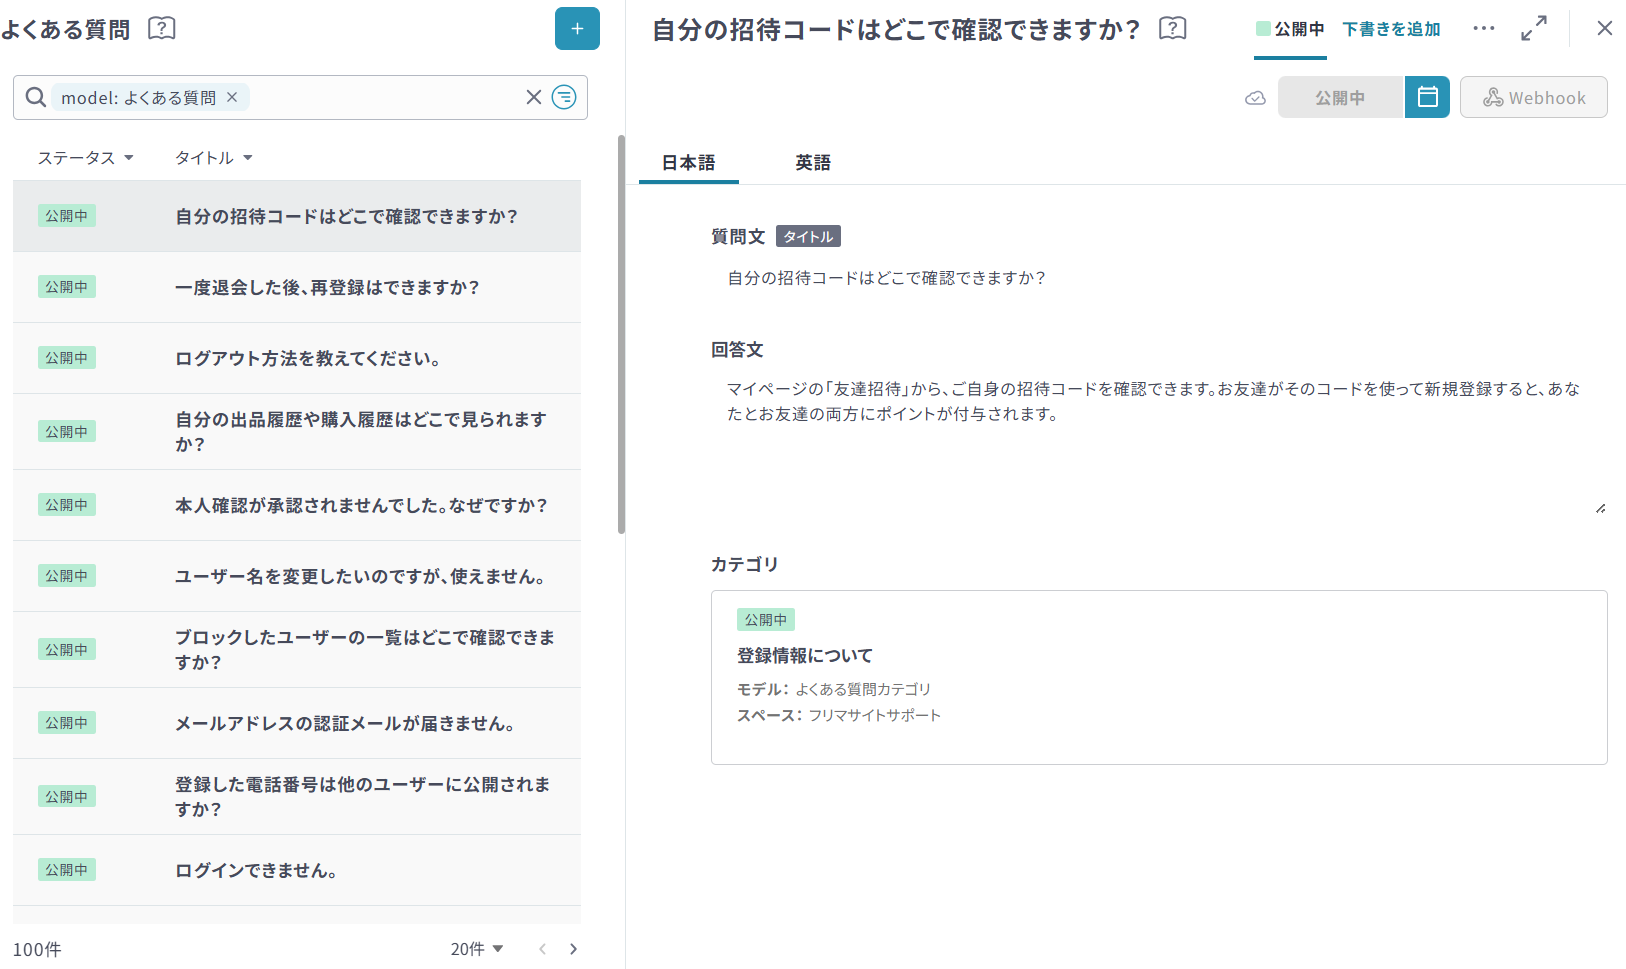This screenshot has width=1626, height=969.
Task: Click the cloud sync status icon
Action: coord(1255,98)
